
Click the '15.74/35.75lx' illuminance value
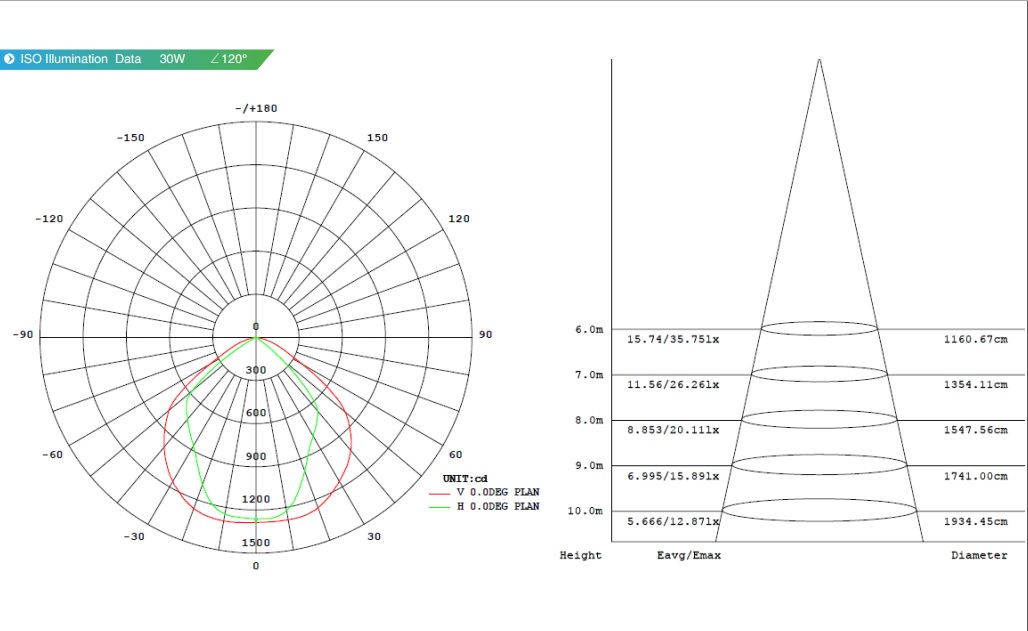tap(673, 339)
